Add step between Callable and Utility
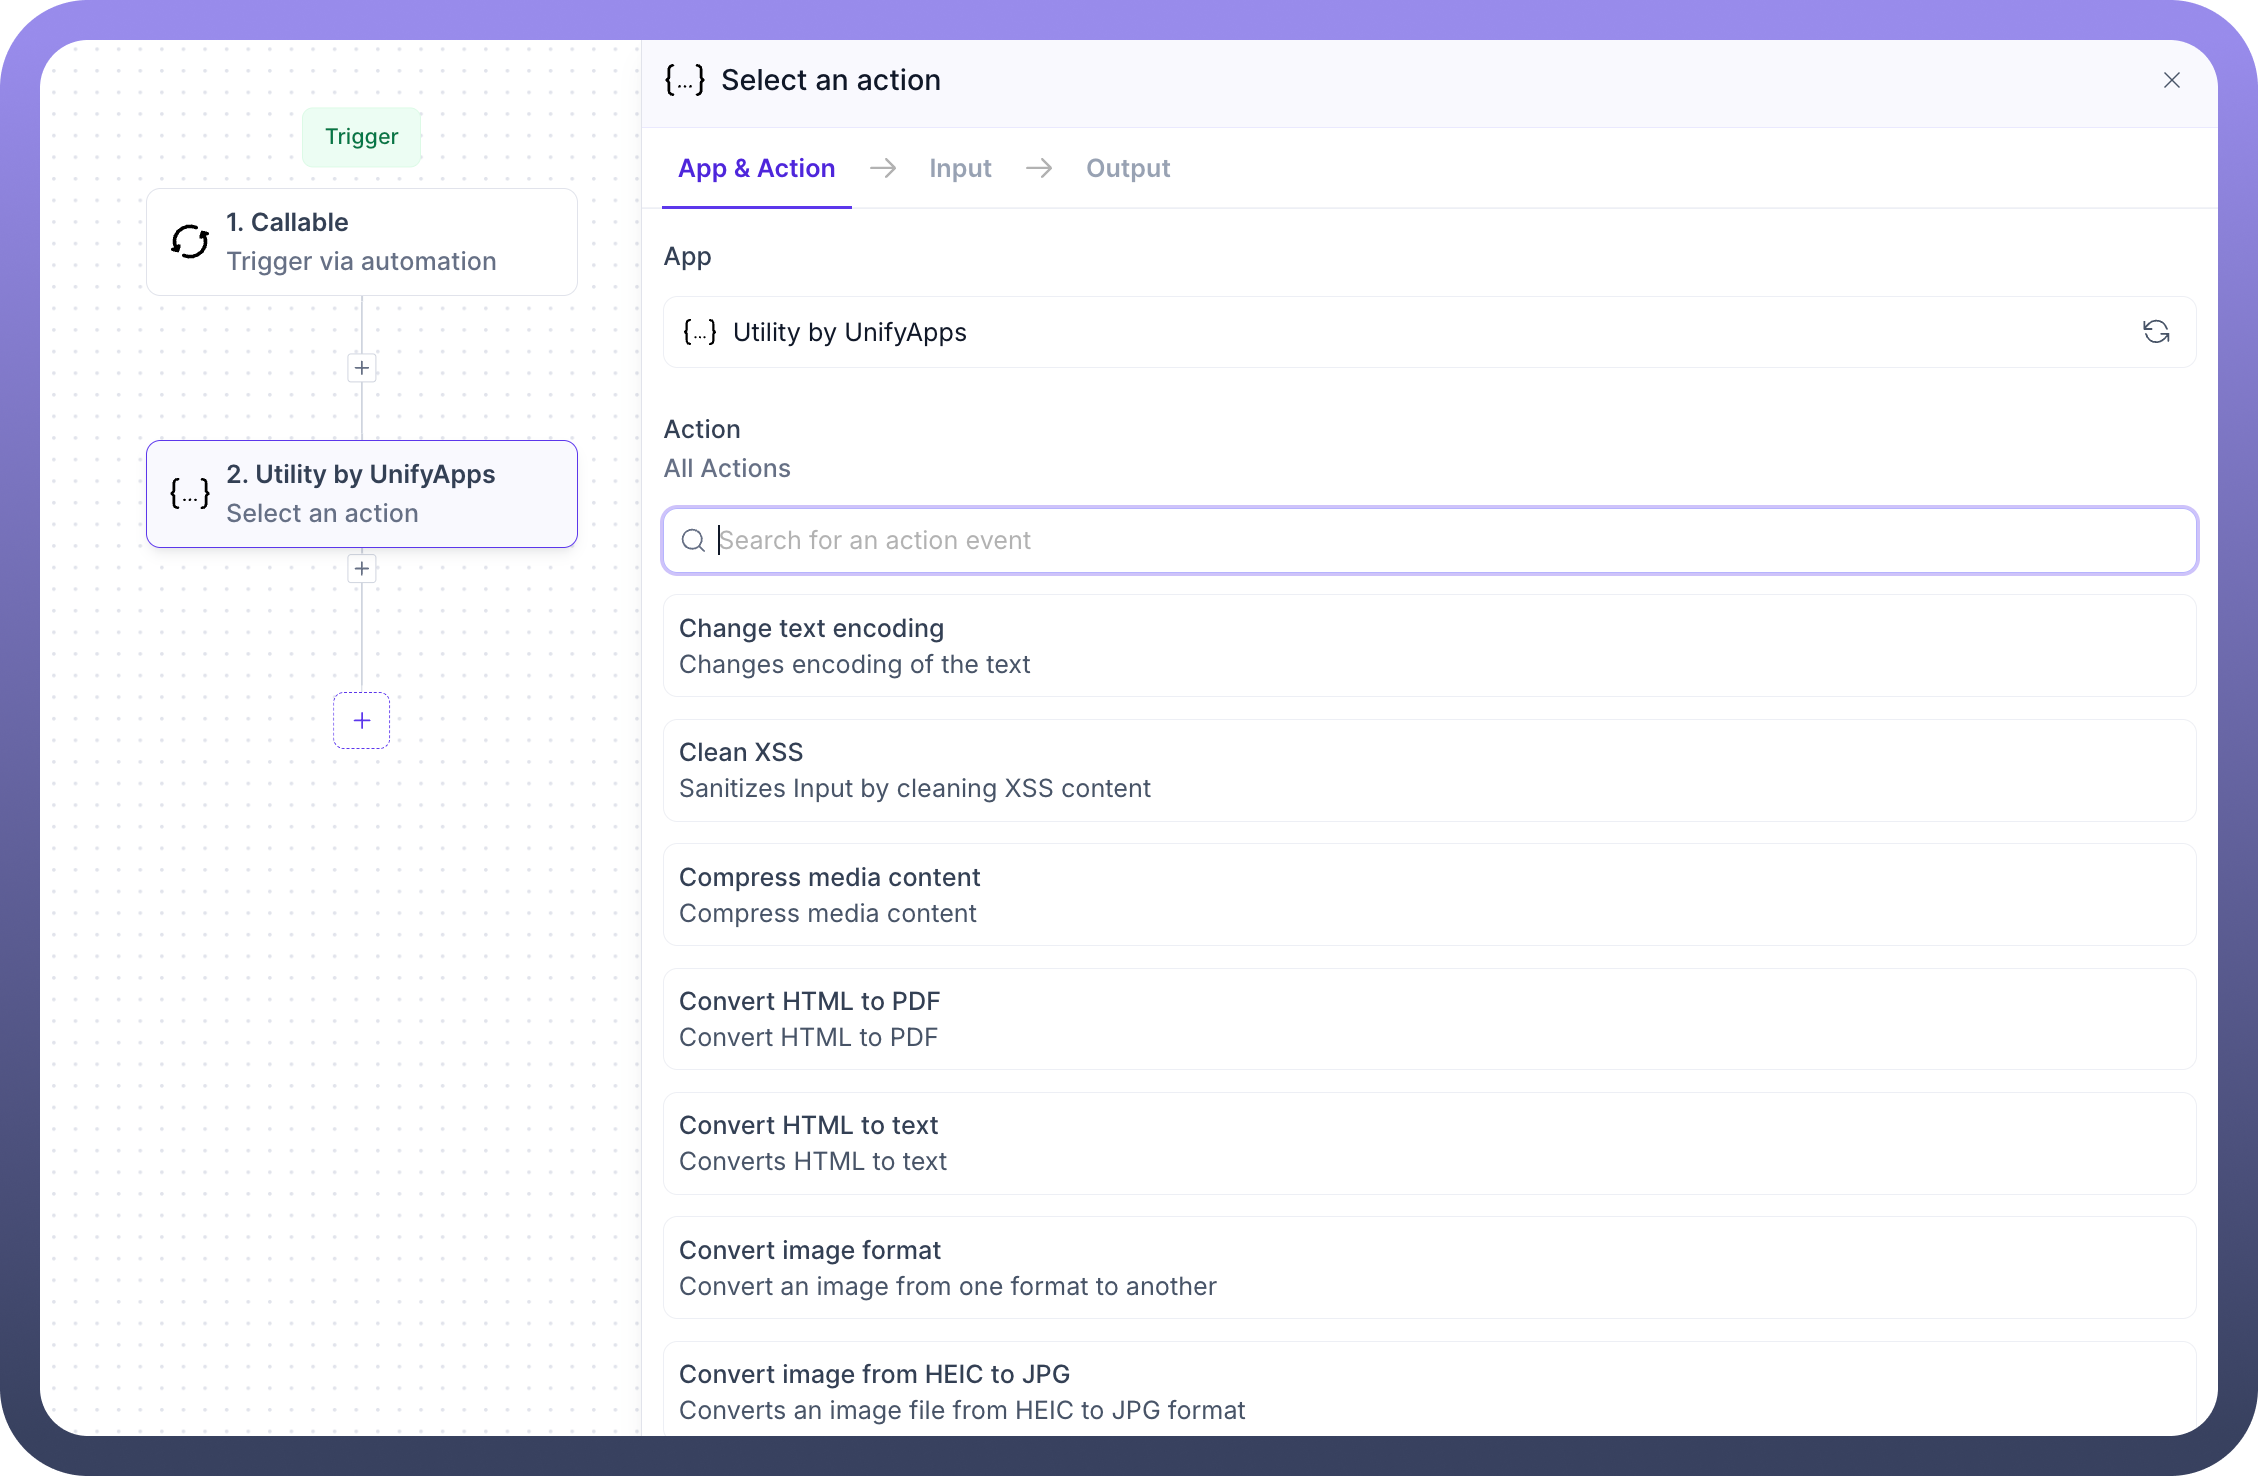The height and width of the screenshot is (1476, 2258). click(x=362, y=368)
